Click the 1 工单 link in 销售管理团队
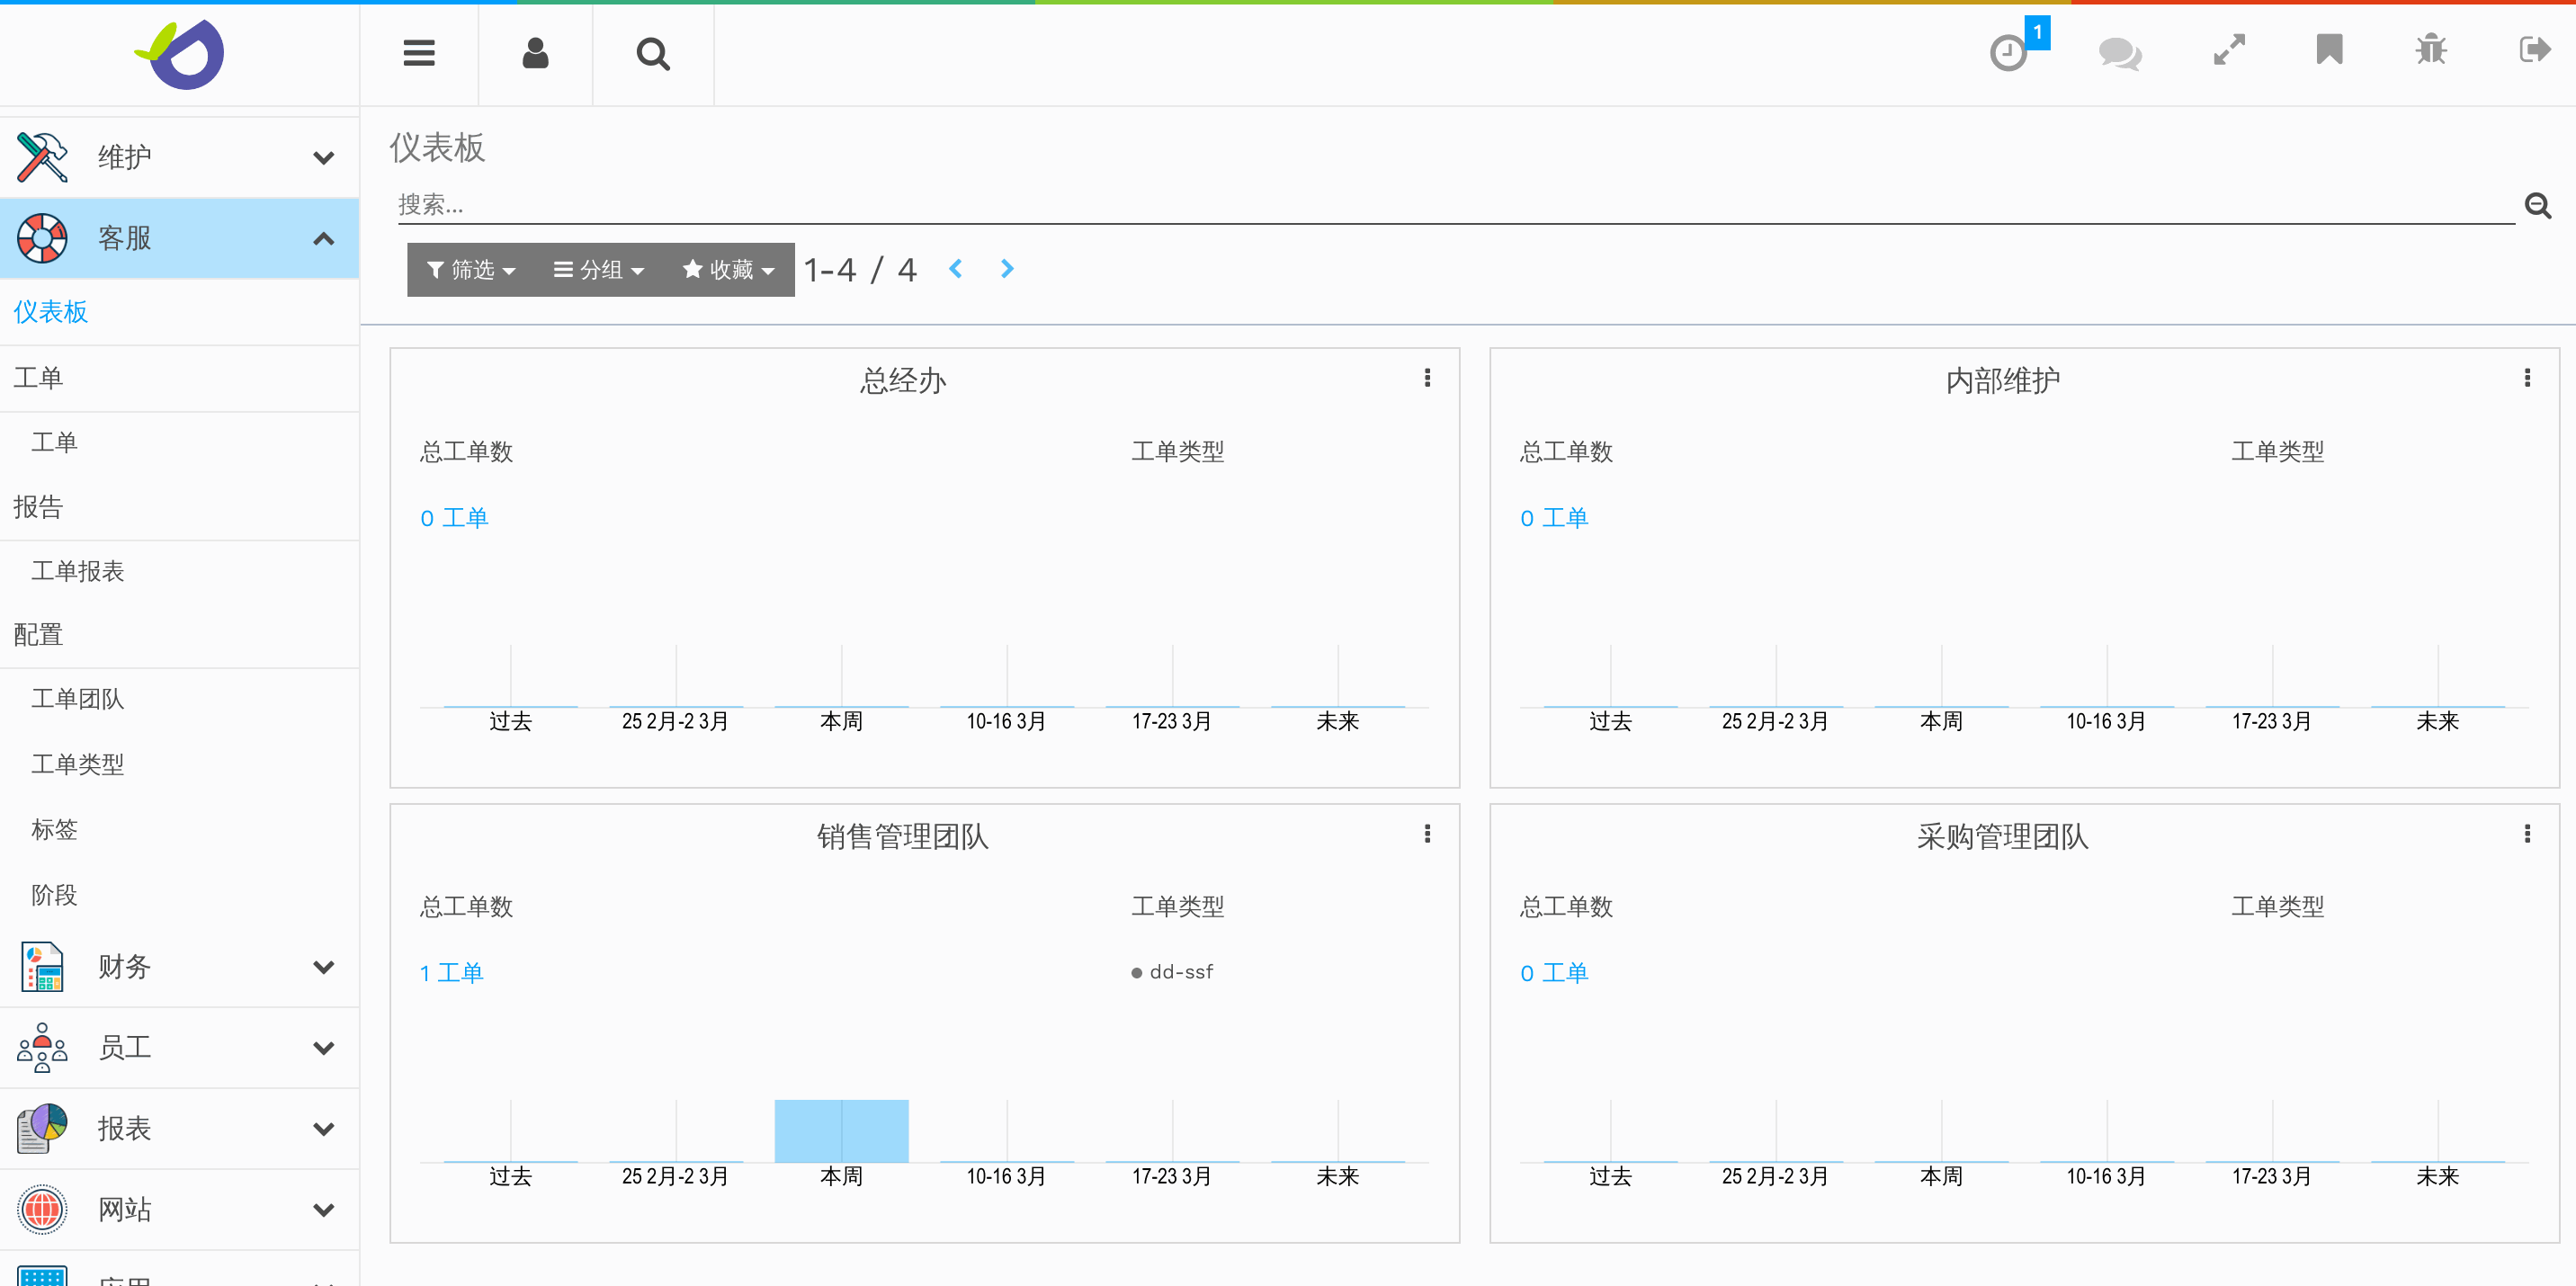 452,973
